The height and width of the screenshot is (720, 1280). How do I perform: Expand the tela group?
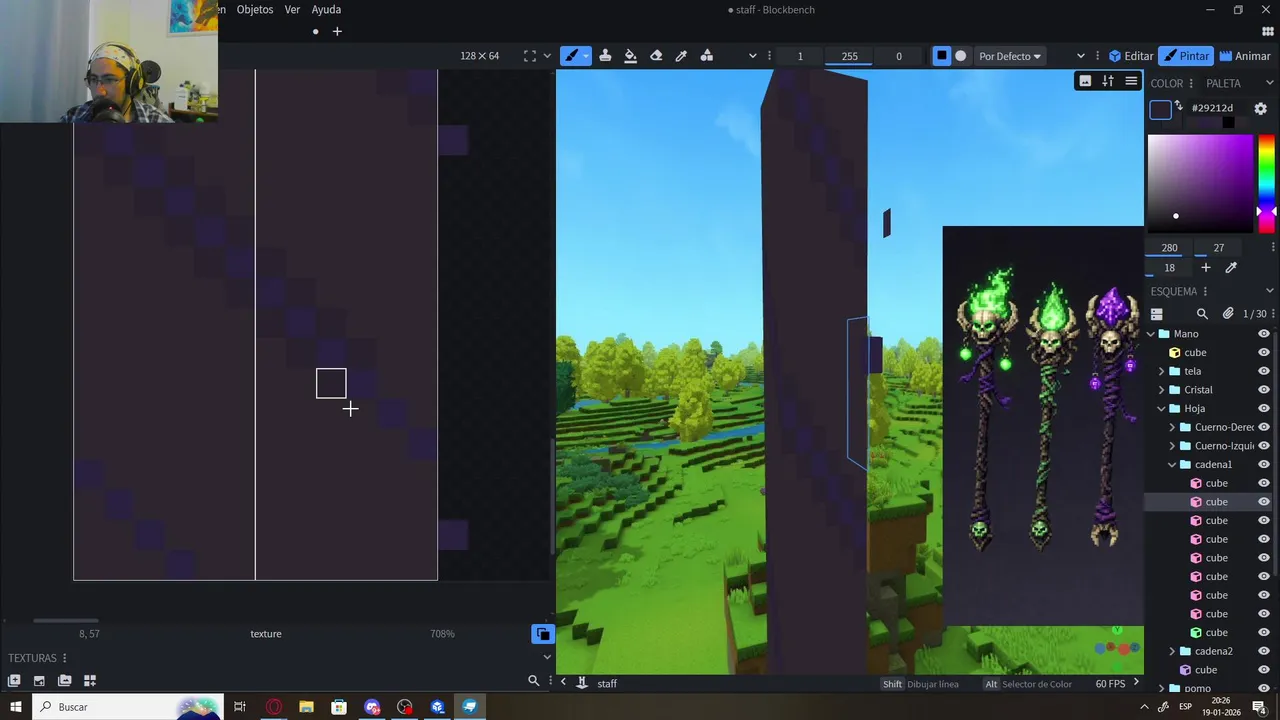pyautogui.click(x=1162, y=371)
